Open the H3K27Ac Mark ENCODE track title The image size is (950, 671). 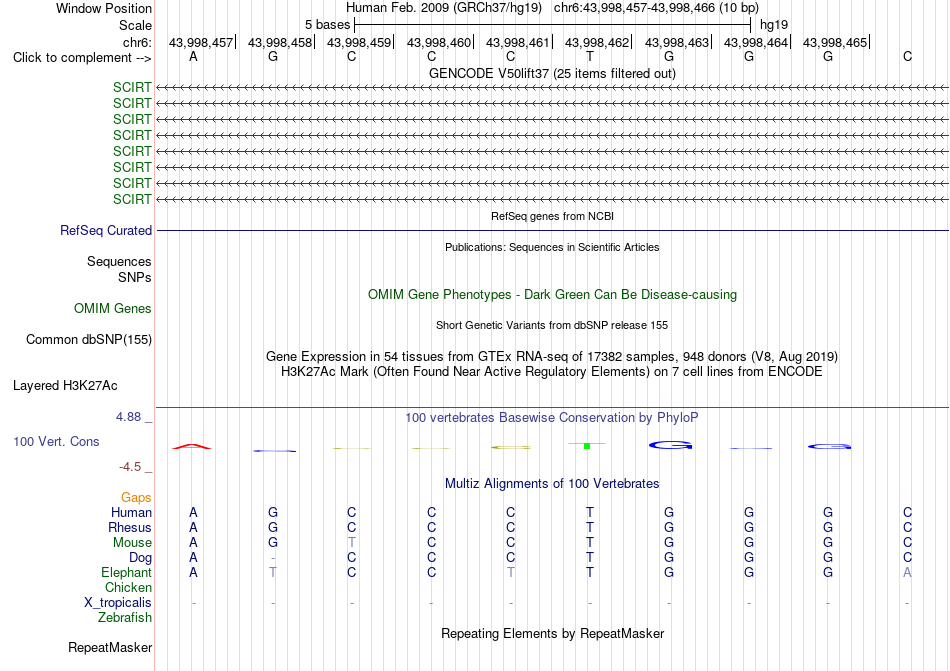pyautogui.click(x=552, y=372)
